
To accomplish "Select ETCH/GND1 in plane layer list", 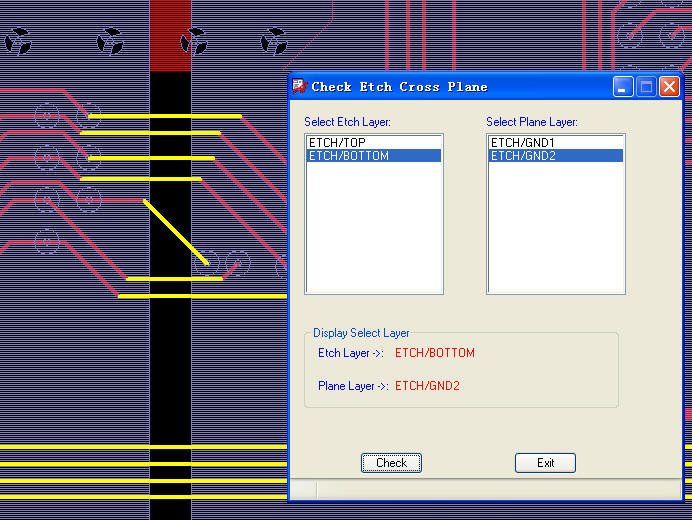I will [x=556, y=143].
